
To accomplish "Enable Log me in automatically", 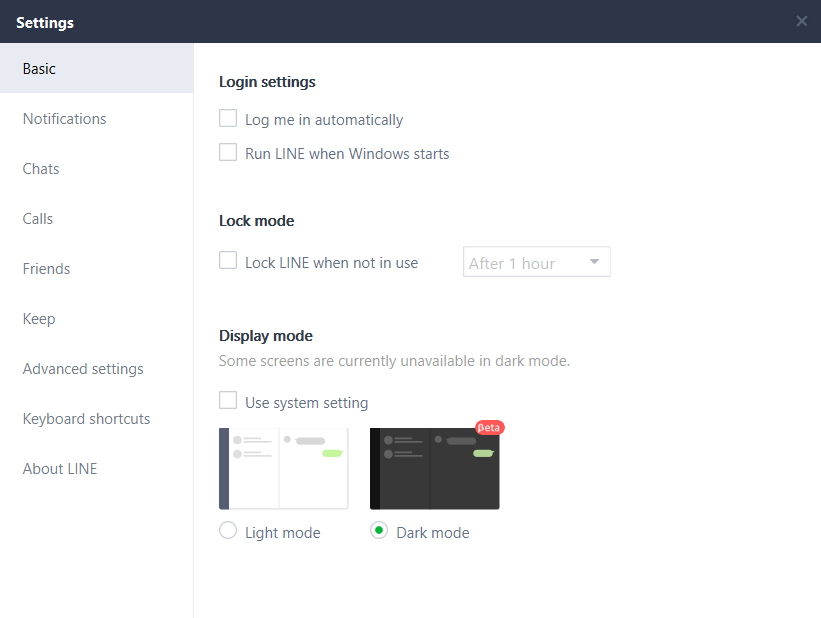I will click(228, 119).
